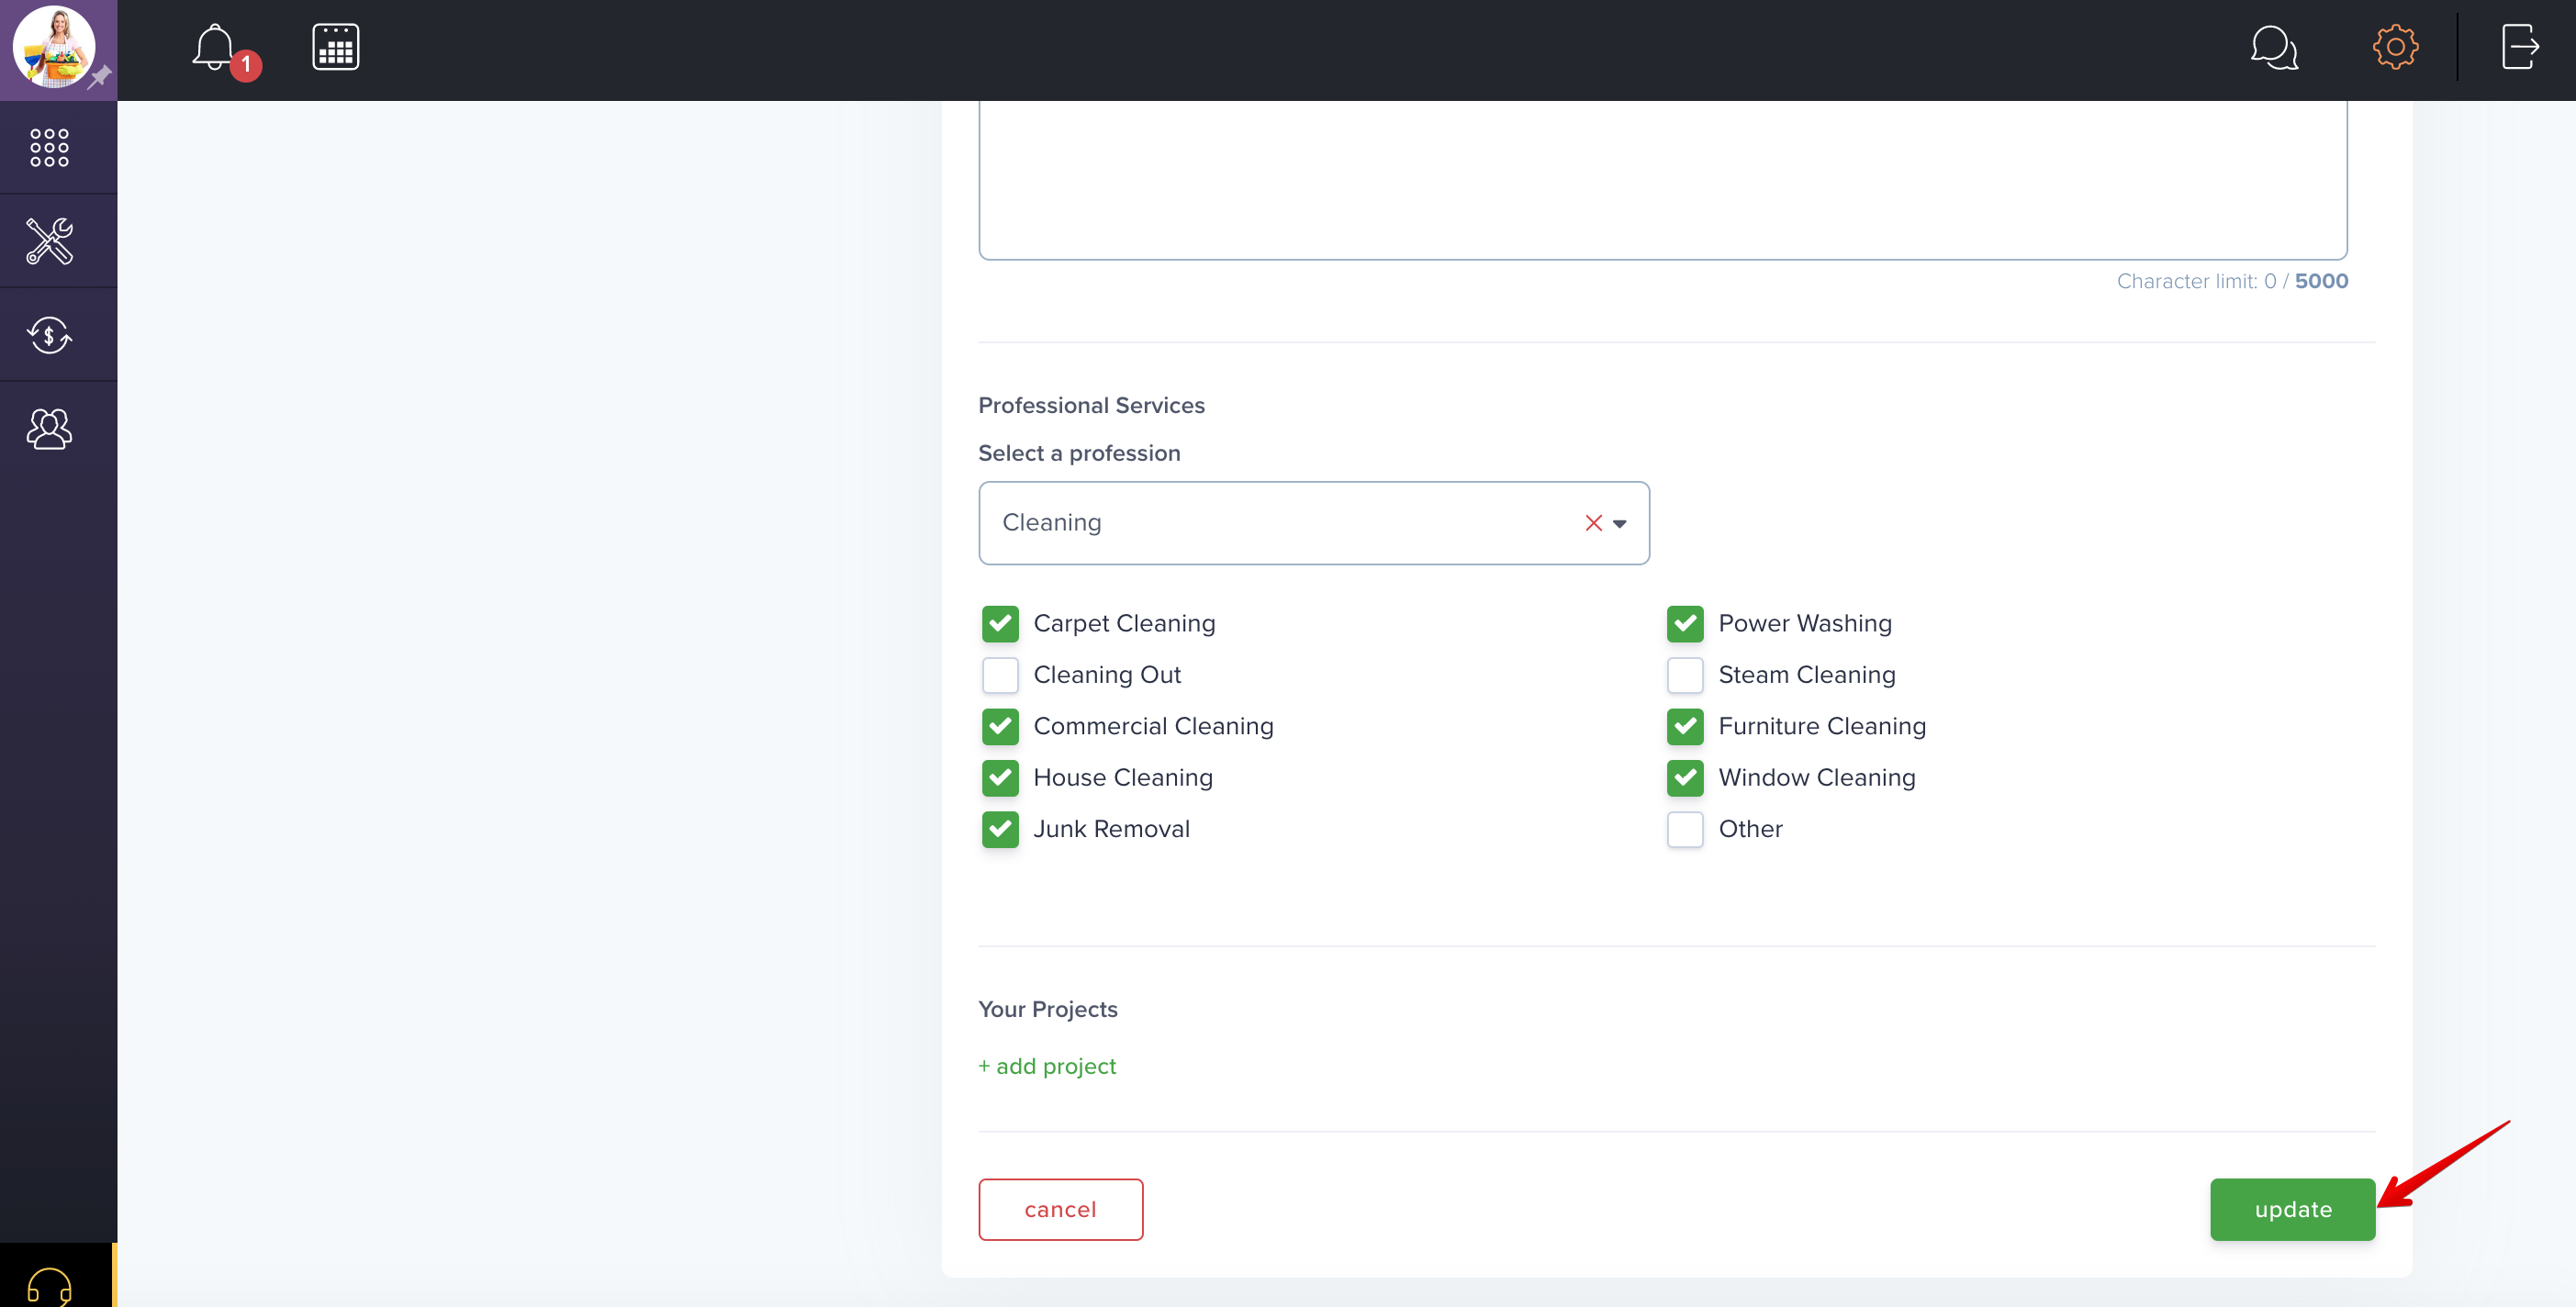The image size is (2576, 1307).
Task: Uncheck Furniture Cleaning
Action: 1685,726
